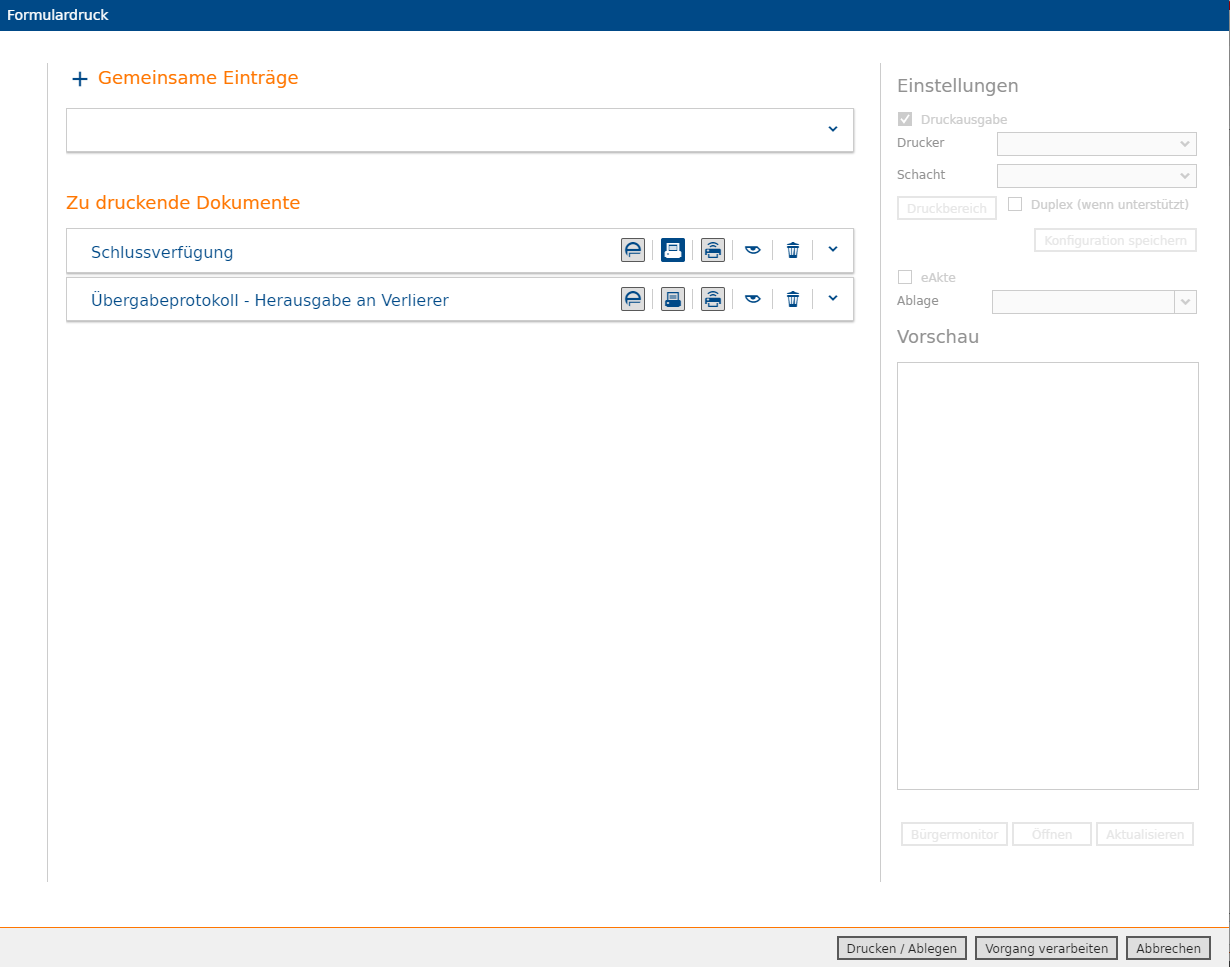Screen dimensions: 1230x967
Task: Click the Öffnen button
Action: click(x=1052, y=834)
